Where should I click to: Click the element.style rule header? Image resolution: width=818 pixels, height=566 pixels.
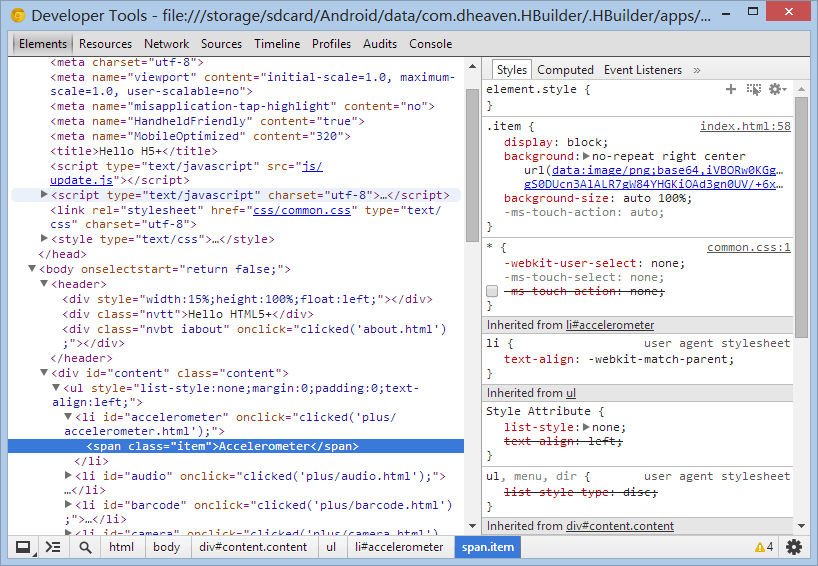point(538,89)
